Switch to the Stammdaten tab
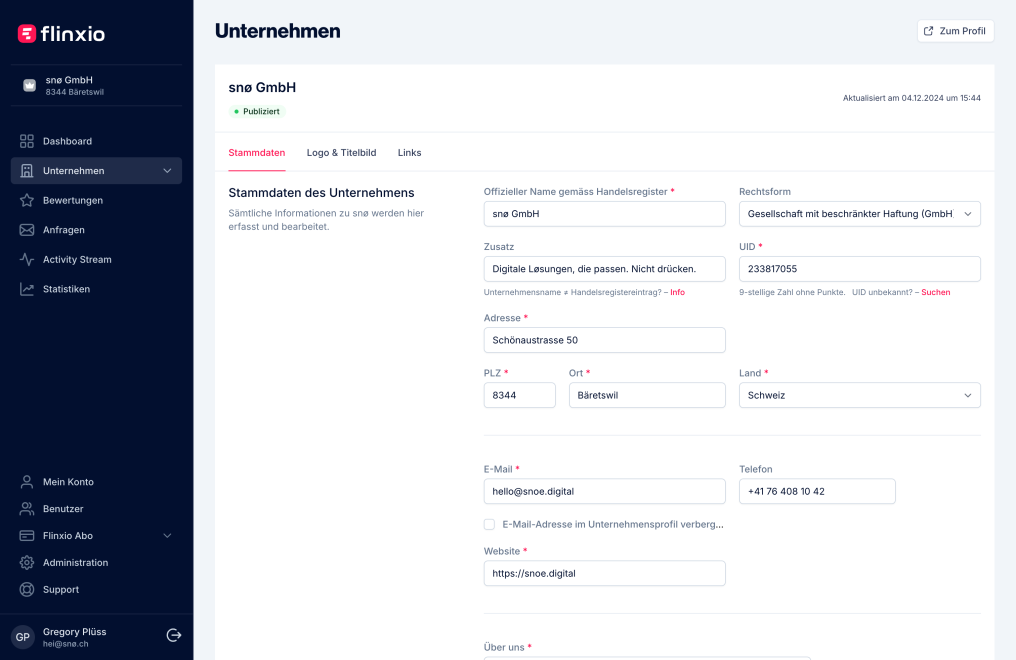 (x=257, y=153)
